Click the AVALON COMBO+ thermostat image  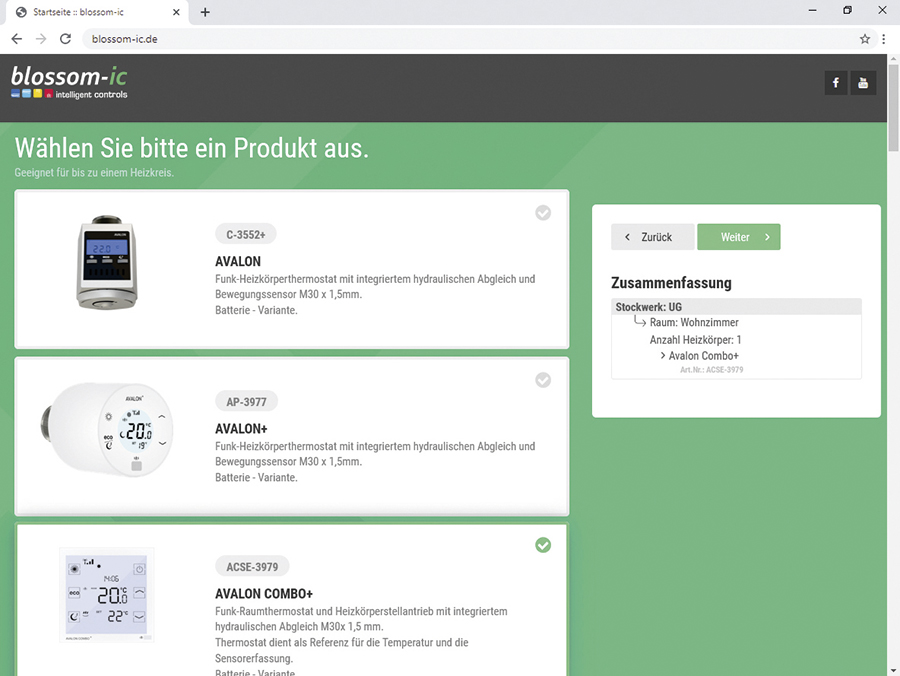[x=107, y=595]
